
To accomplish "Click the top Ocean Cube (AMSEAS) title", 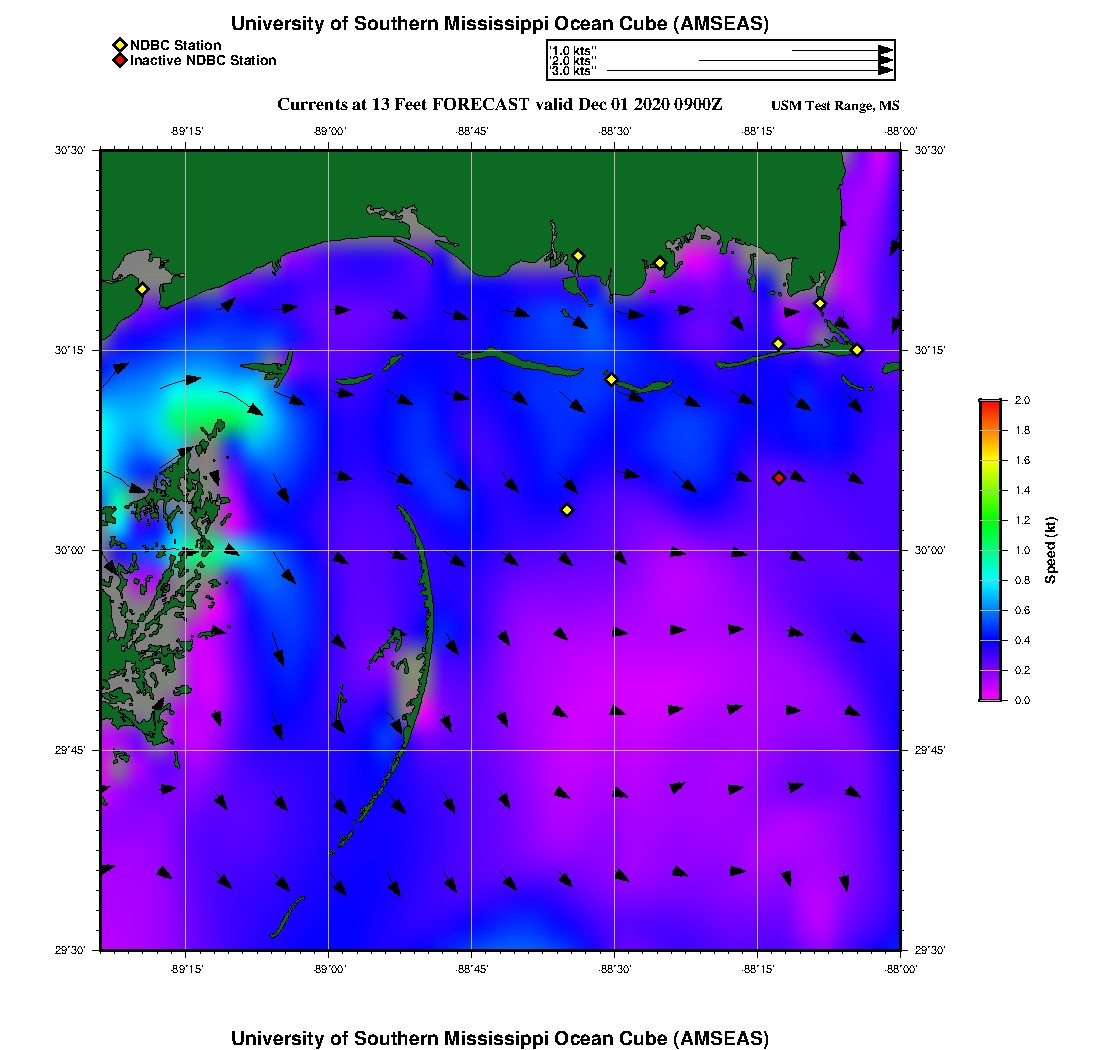I will click(500, 24).
